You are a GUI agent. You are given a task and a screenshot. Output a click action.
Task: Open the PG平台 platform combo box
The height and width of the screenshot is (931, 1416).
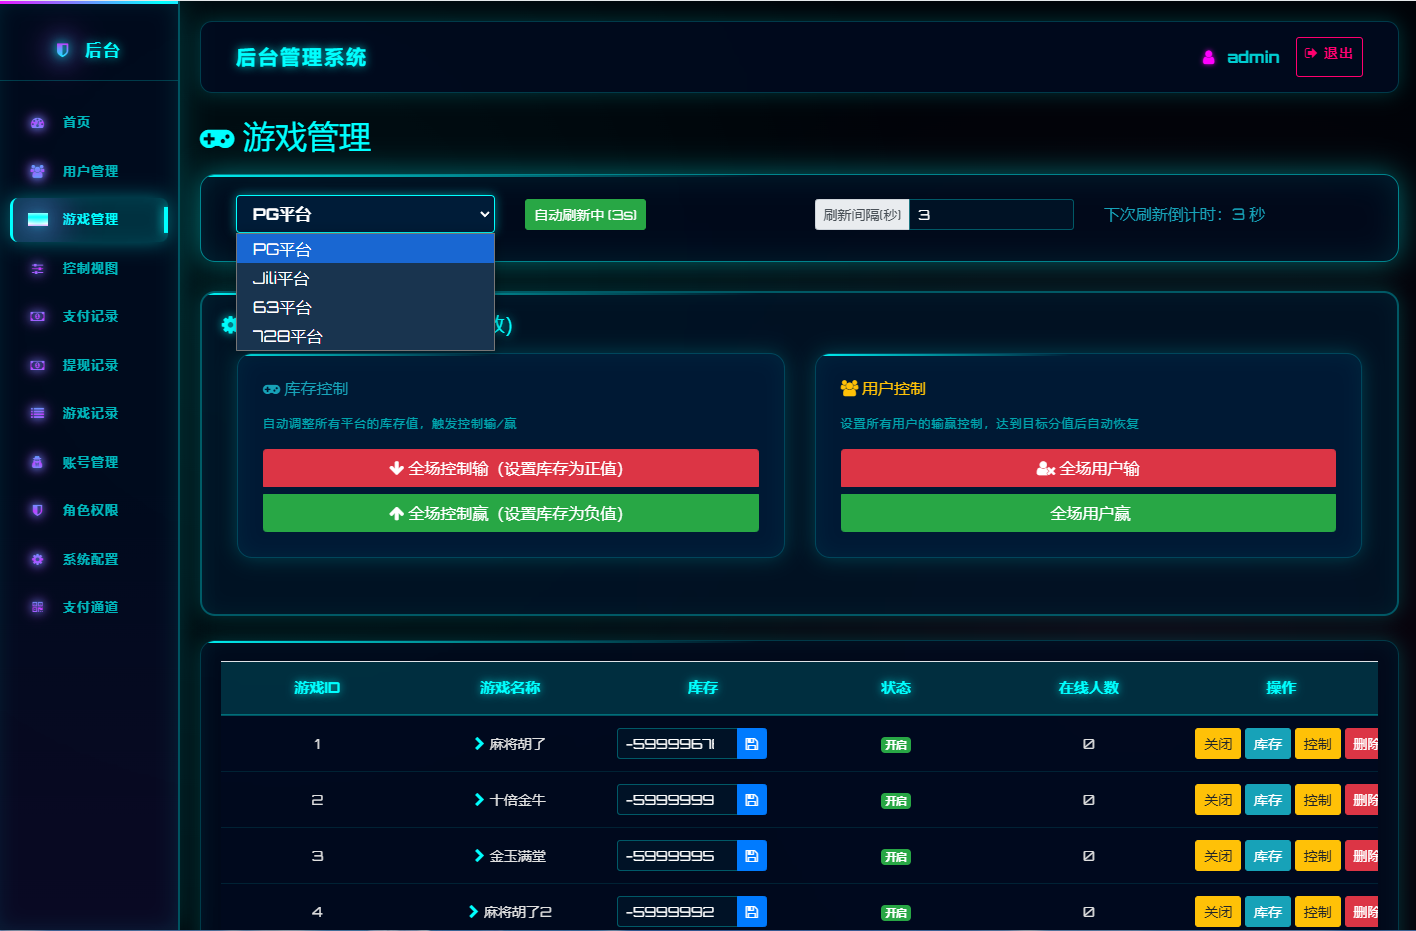pos(365,214)
